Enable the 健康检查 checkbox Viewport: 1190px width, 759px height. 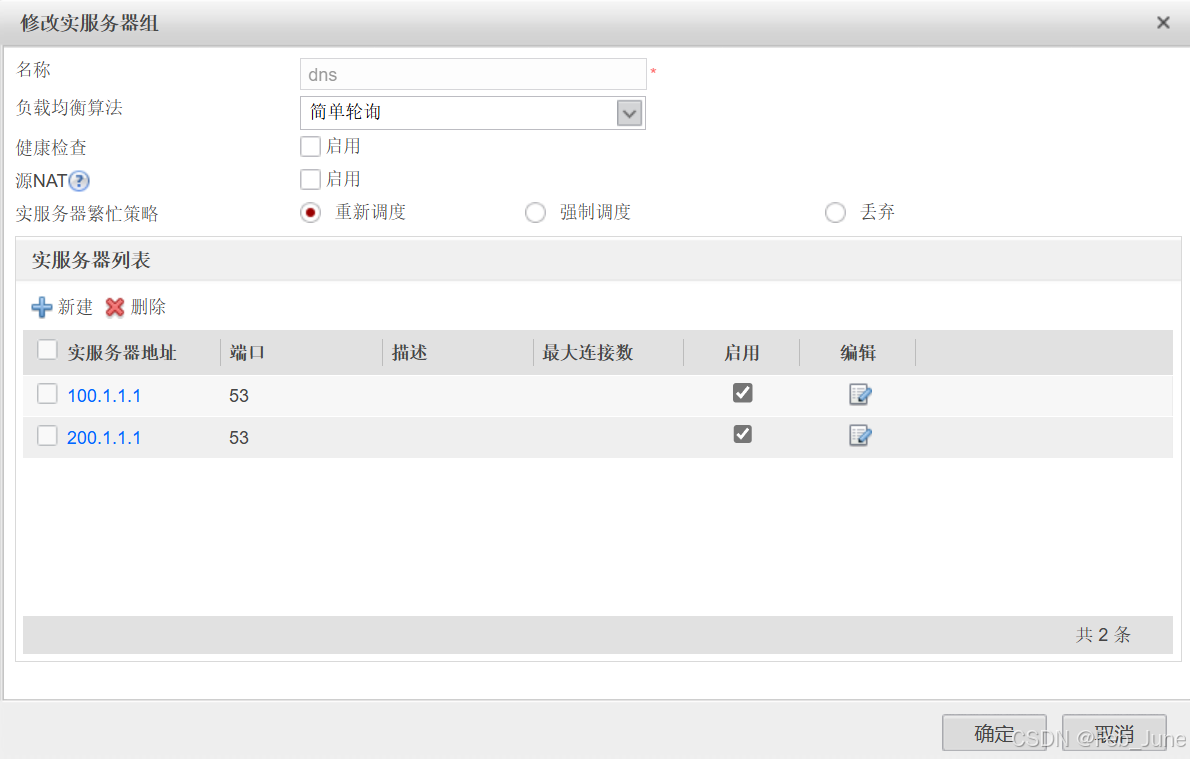click(x=310, y=146)
